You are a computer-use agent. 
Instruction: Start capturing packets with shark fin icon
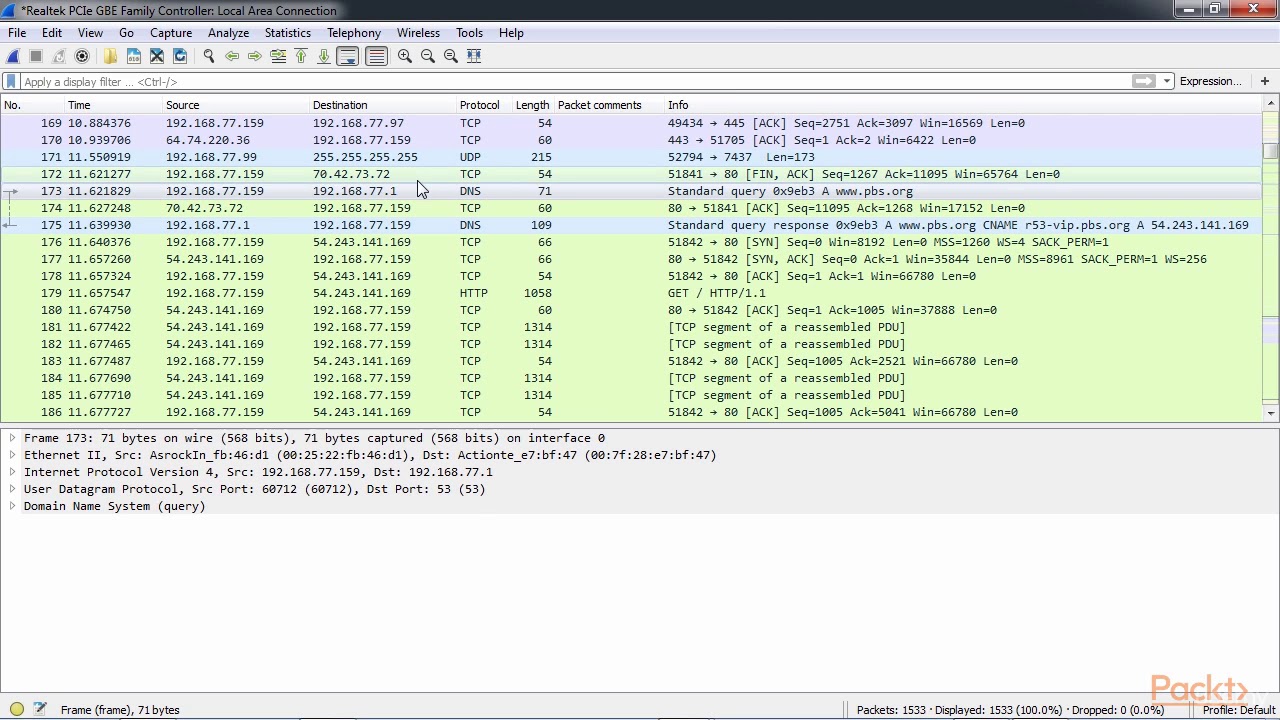(x=14, y=56)
